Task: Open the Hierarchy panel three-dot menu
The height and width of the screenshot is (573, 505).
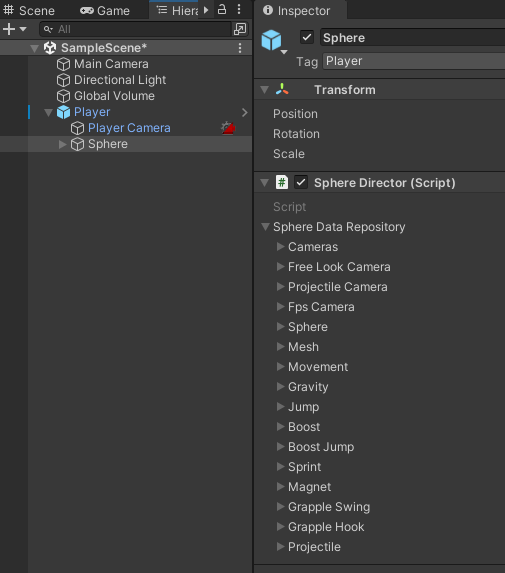Action: point(239,10)
